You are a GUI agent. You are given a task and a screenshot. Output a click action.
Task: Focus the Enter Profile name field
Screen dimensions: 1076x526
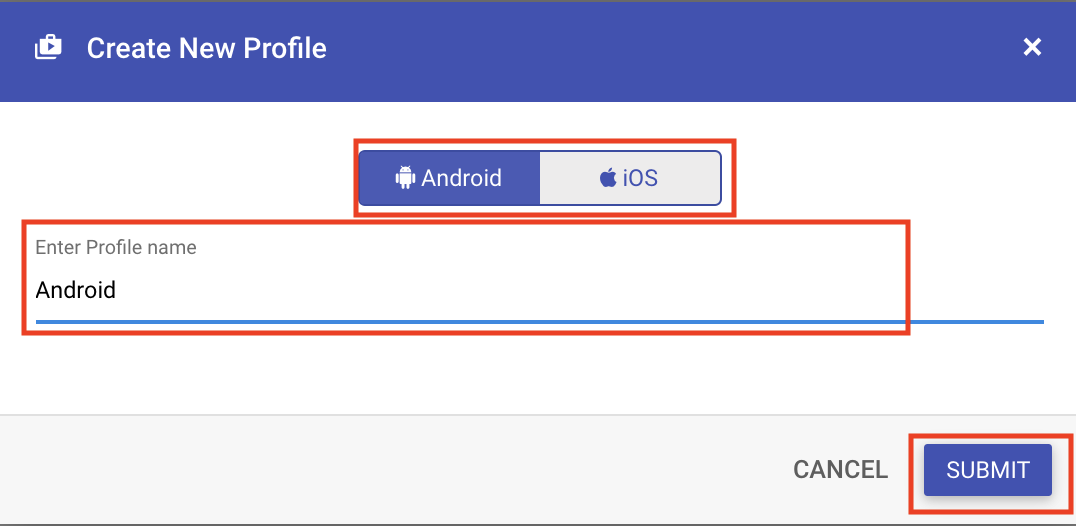click(x=500, y=290)
